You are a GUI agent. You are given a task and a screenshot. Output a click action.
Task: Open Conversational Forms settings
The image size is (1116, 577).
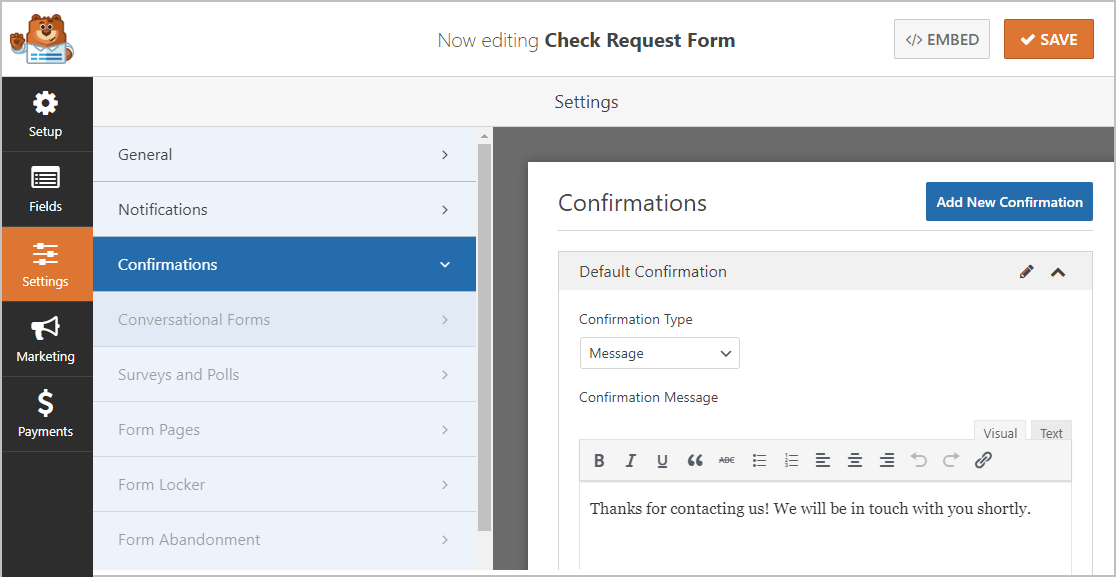285,319
